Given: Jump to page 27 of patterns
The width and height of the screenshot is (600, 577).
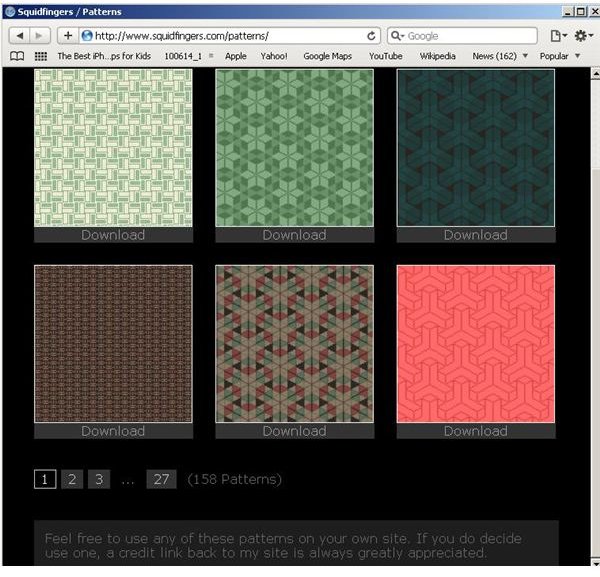Looking at the screenshot, I should point(161,479).
